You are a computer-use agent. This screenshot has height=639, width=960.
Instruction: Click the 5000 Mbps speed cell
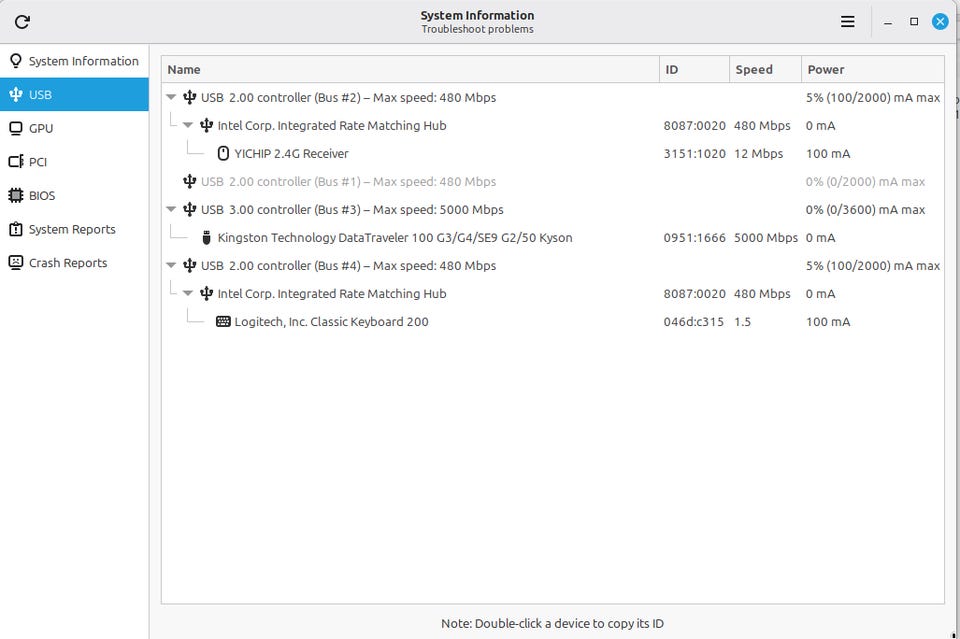766,237
